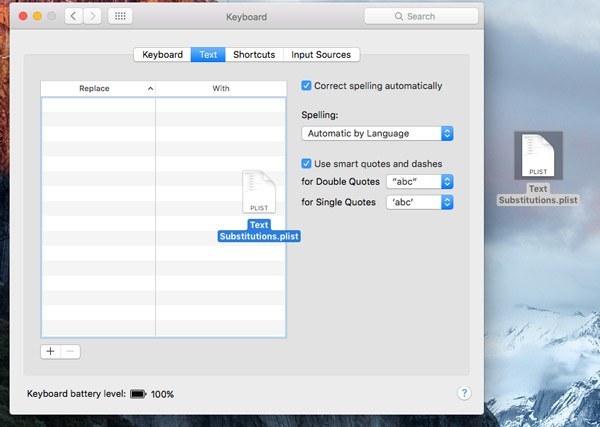This screenshot has height=427, width=600.
Task: Open the Double Quotes style dropdown
Action: pos(420,182)
